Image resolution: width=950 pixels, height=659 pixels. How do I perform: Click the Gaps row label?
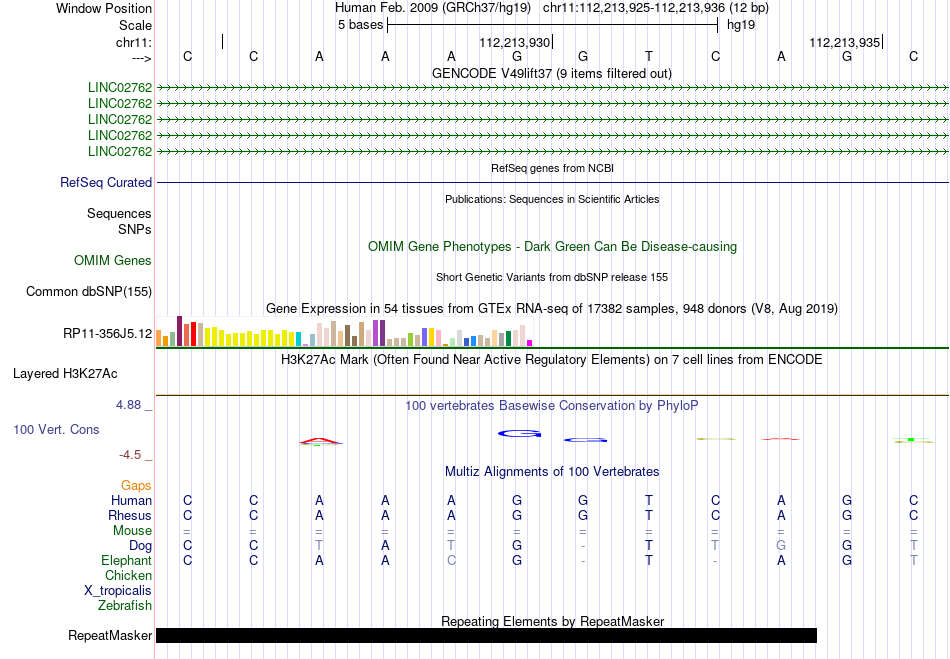[x=136, y=486]
